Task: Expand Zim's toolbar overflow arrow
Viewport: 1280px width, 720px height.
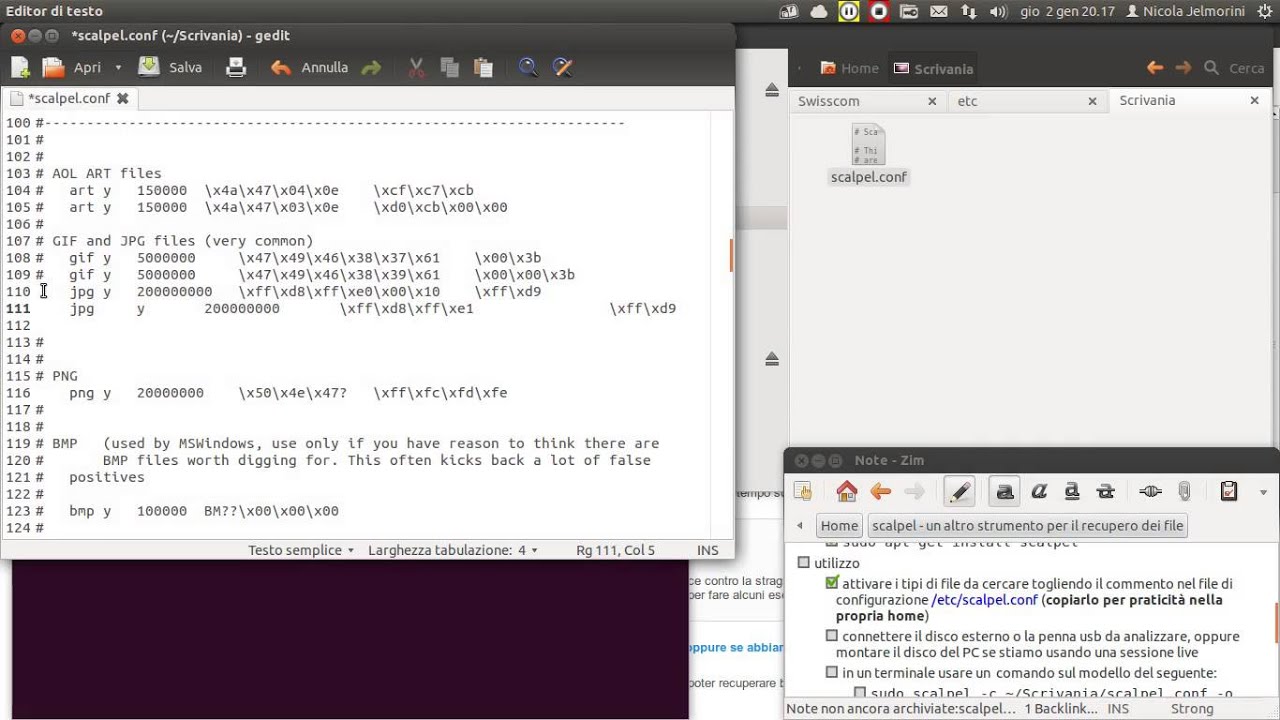Action: coord(1263,492)
